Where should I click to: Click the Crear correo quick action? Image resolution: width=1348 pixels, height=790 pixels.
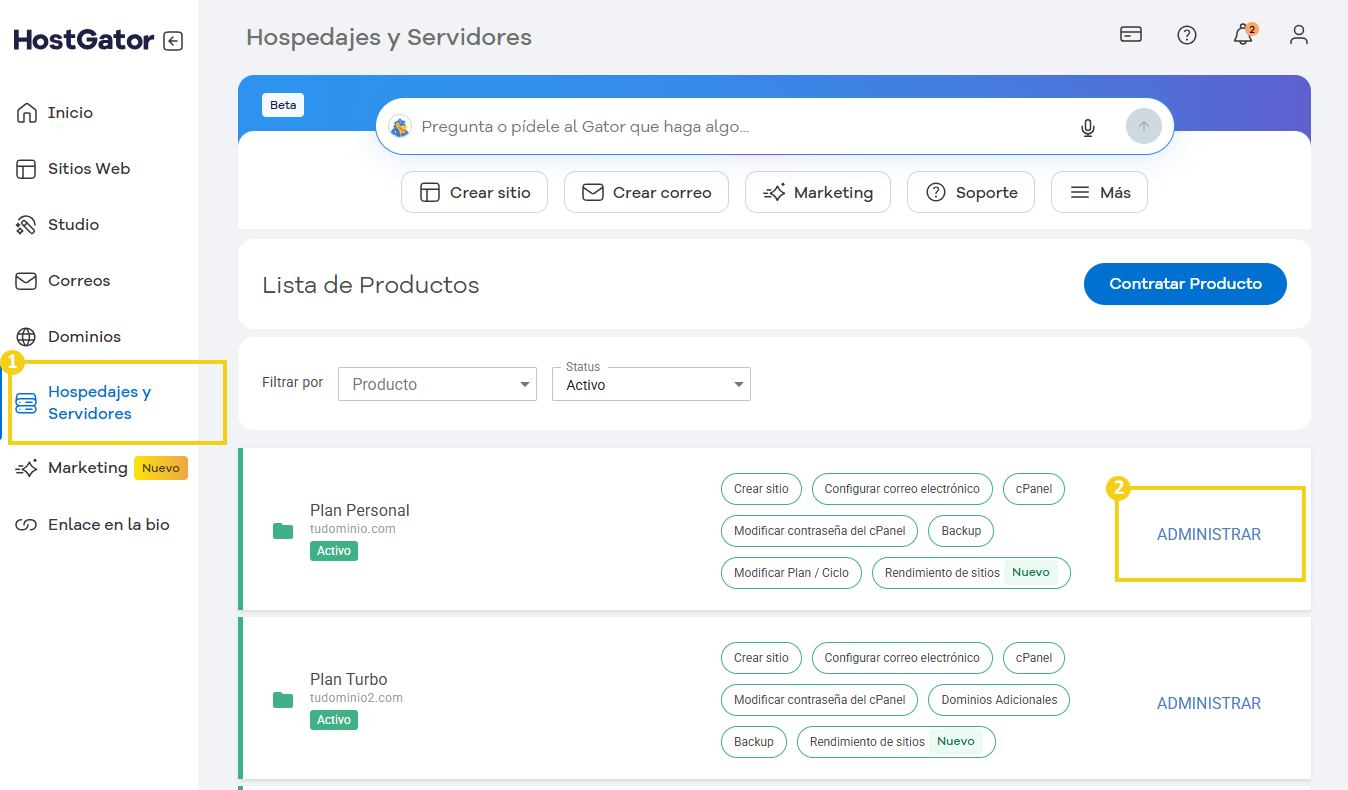[646, 192]
